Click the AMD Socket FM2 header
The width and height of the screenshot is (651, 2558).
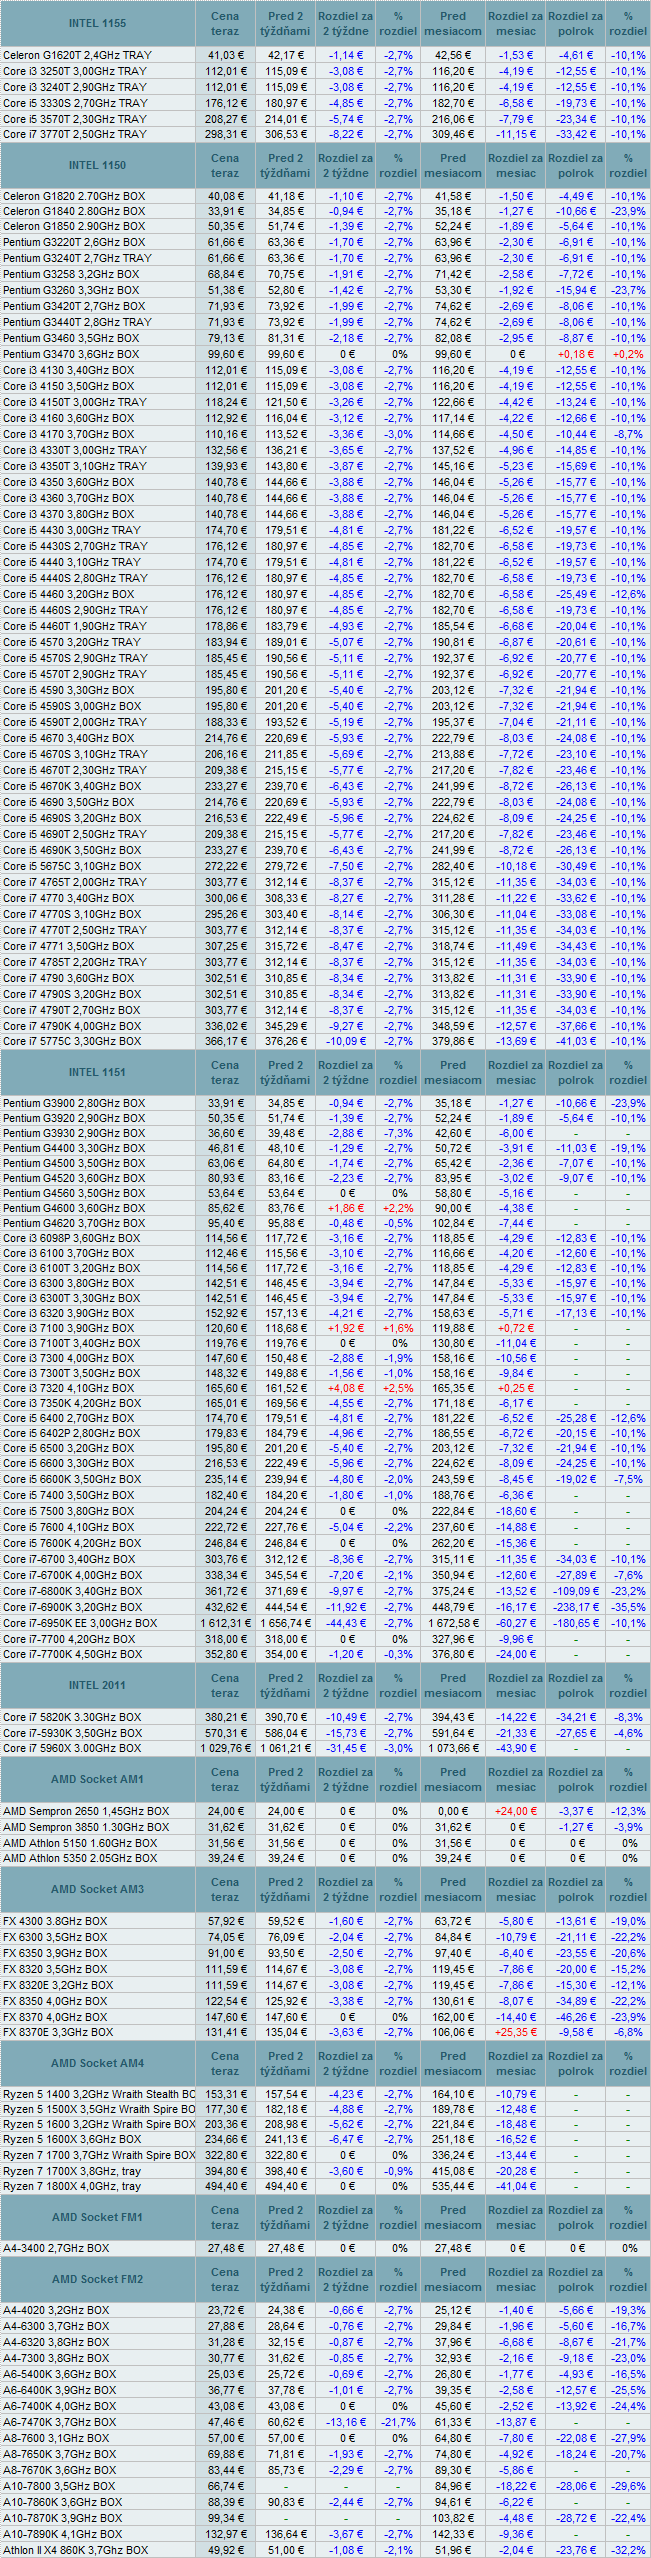click(x=97, y=2279)
